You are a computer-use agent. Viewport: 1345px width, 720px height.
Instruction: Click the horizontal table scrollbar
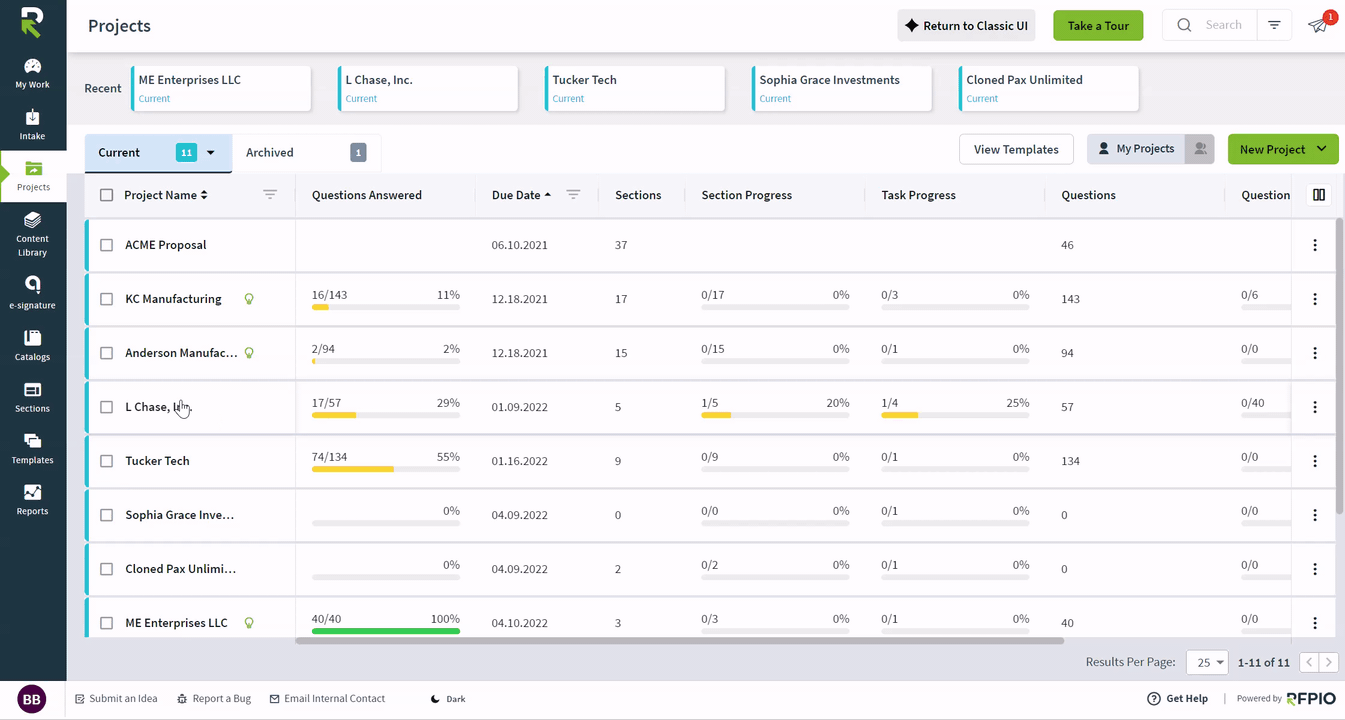[680, 640]
